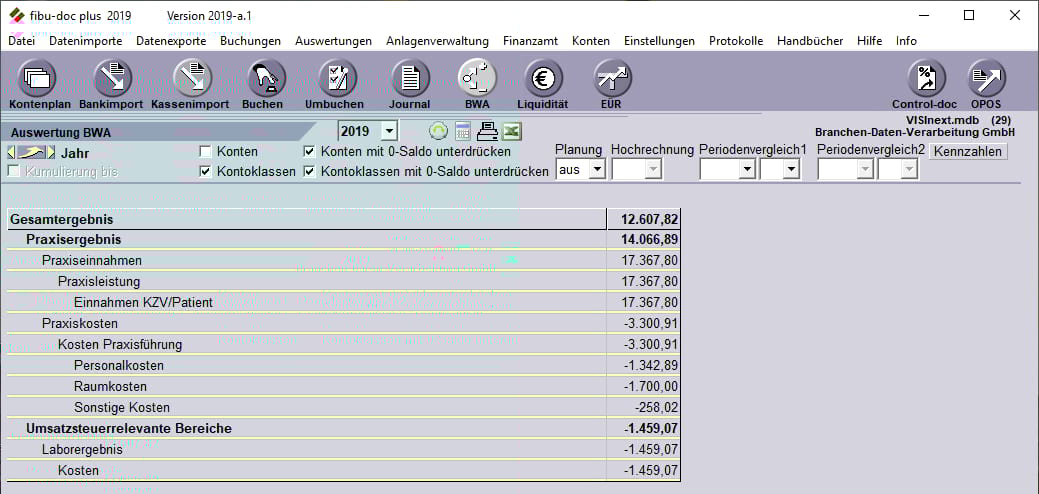Click the Praxisergebnis value 14.066,89

(x=649, y=240)
